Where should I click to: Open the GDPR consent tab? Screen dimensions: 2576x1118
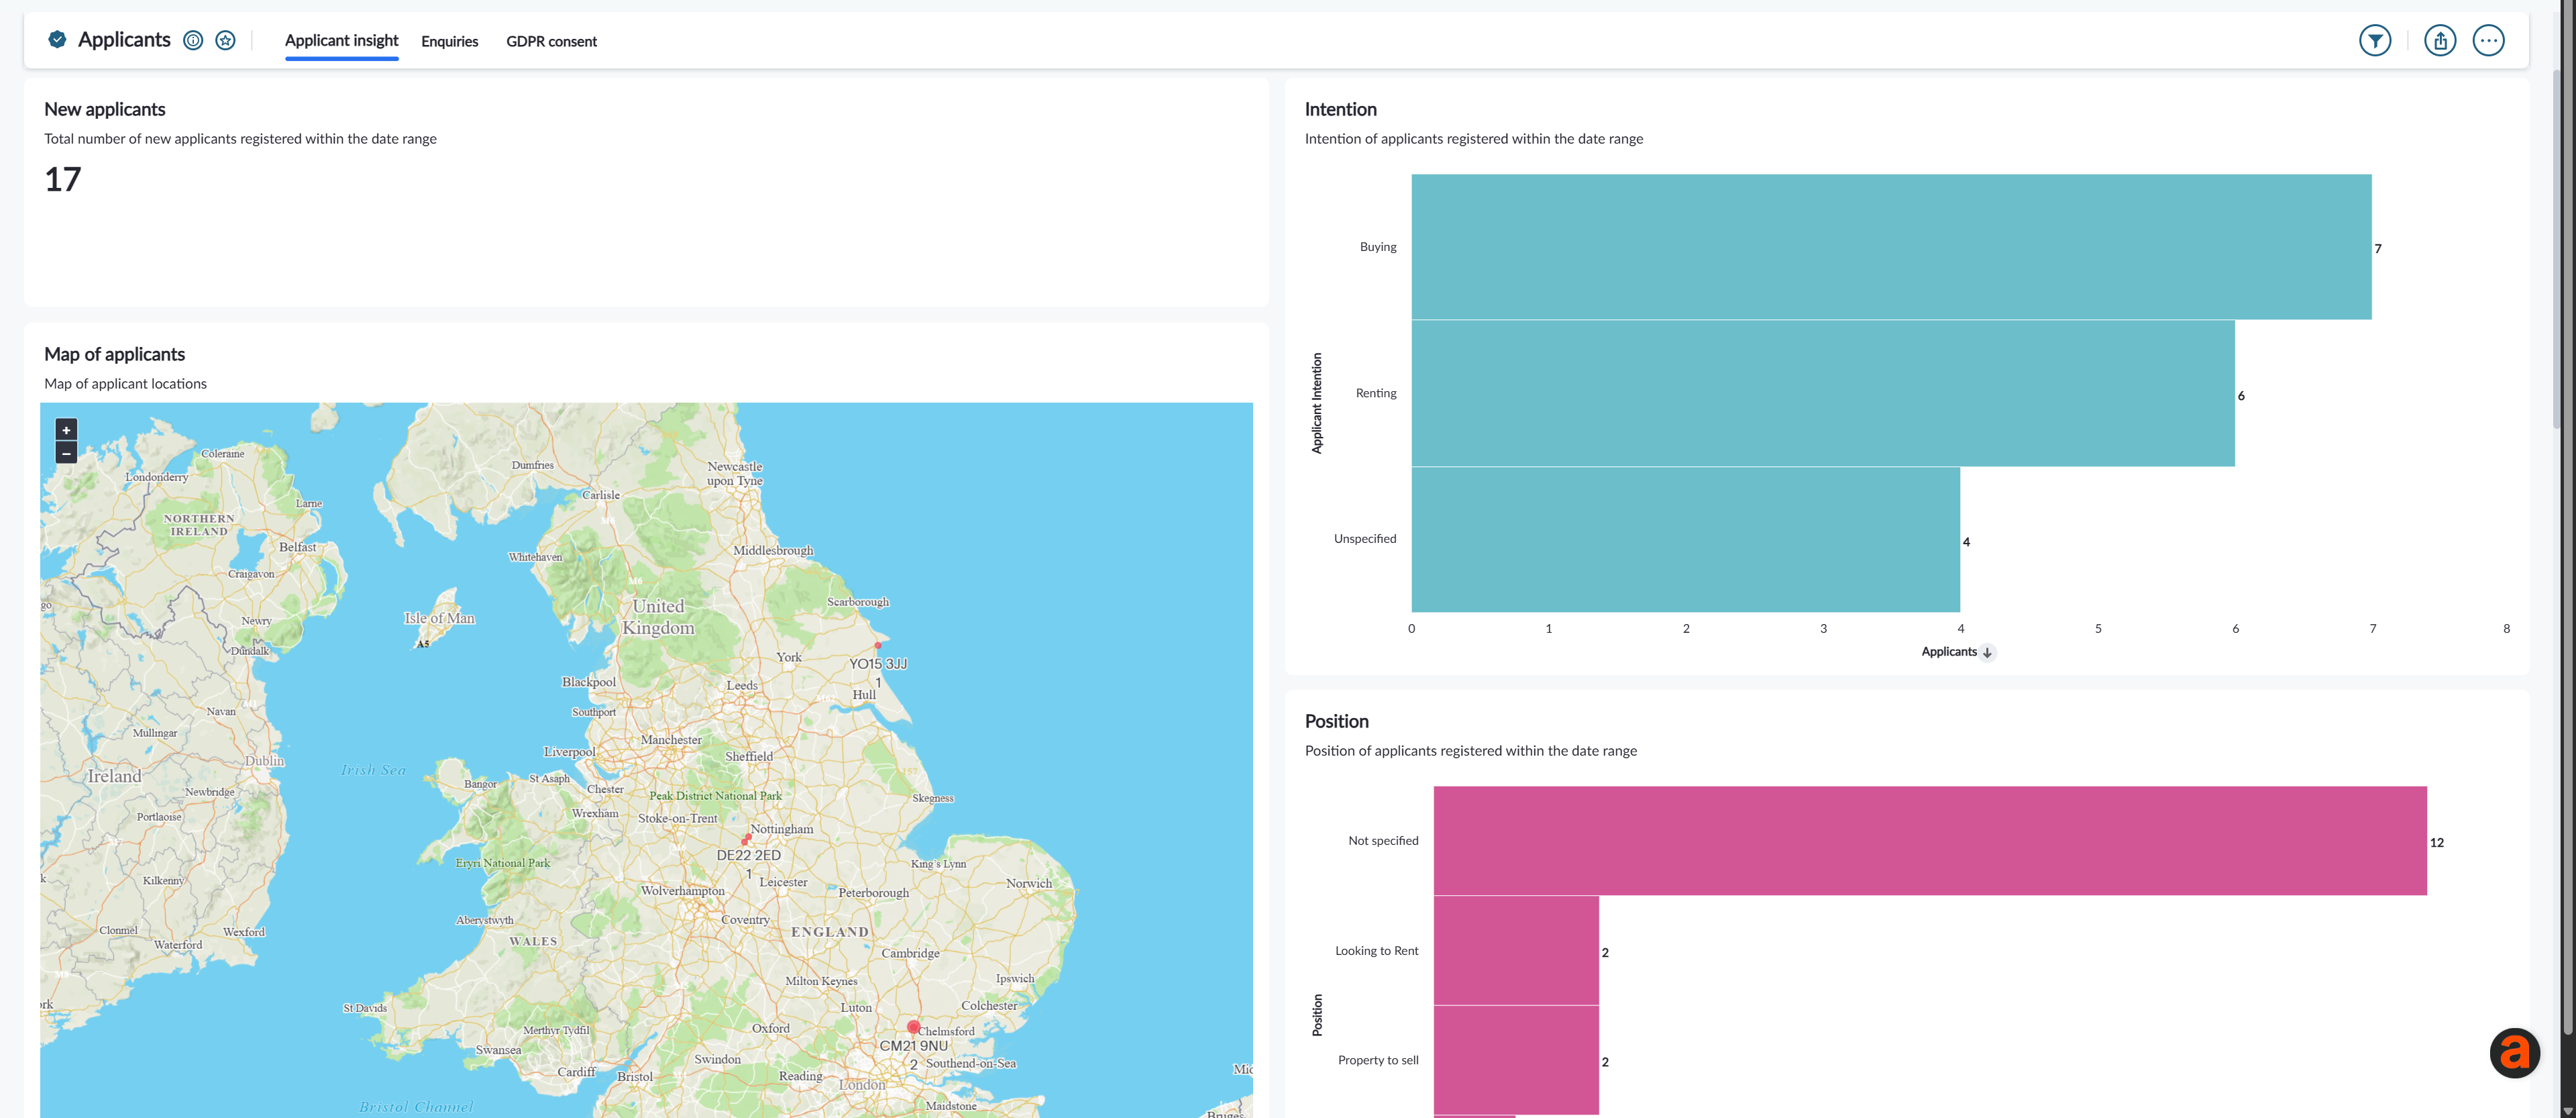pos(551,41)
